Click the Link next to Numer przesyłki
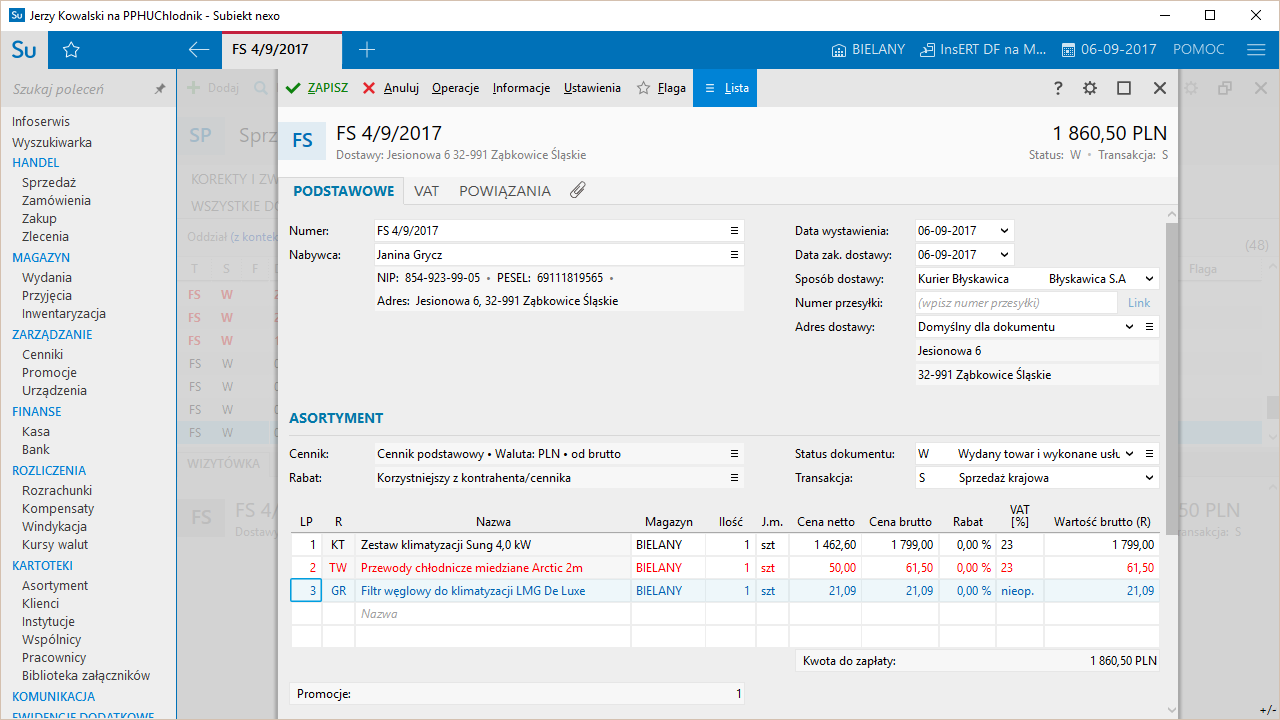 click(x=1139, y=303)
